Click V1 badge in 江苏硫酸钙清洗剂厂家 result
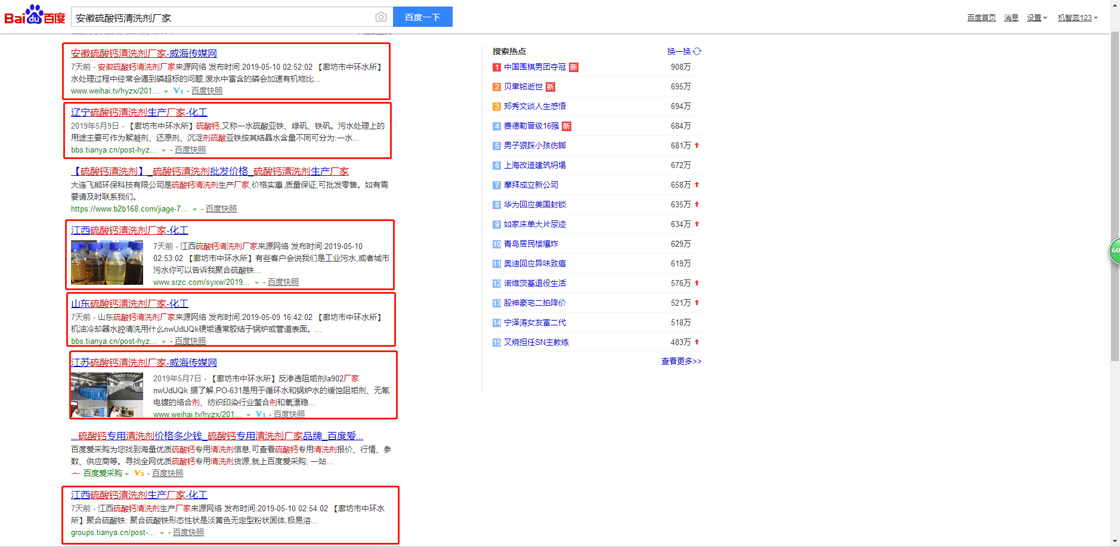Viewport: 1120px width, 547px height. 260,414
